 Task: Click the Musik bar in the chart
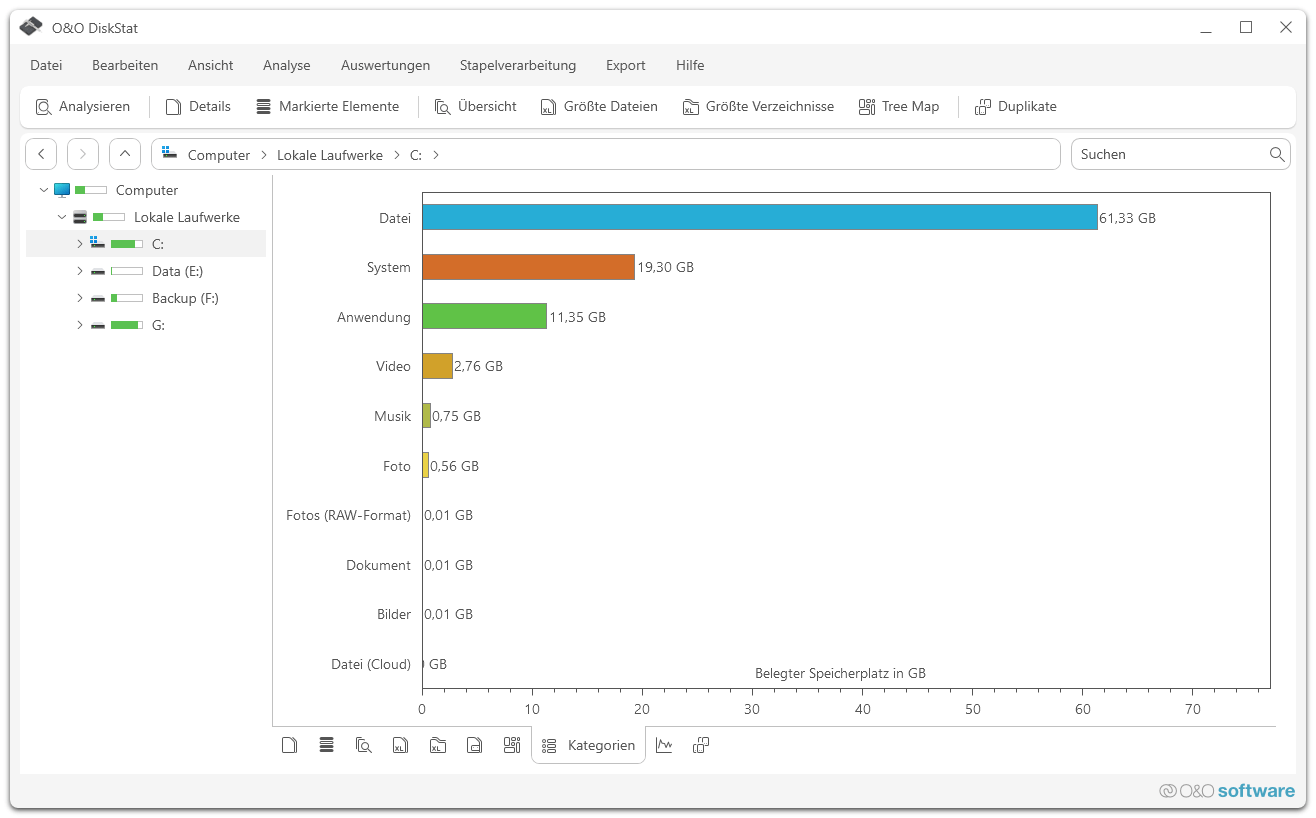[x=427, y=415]
